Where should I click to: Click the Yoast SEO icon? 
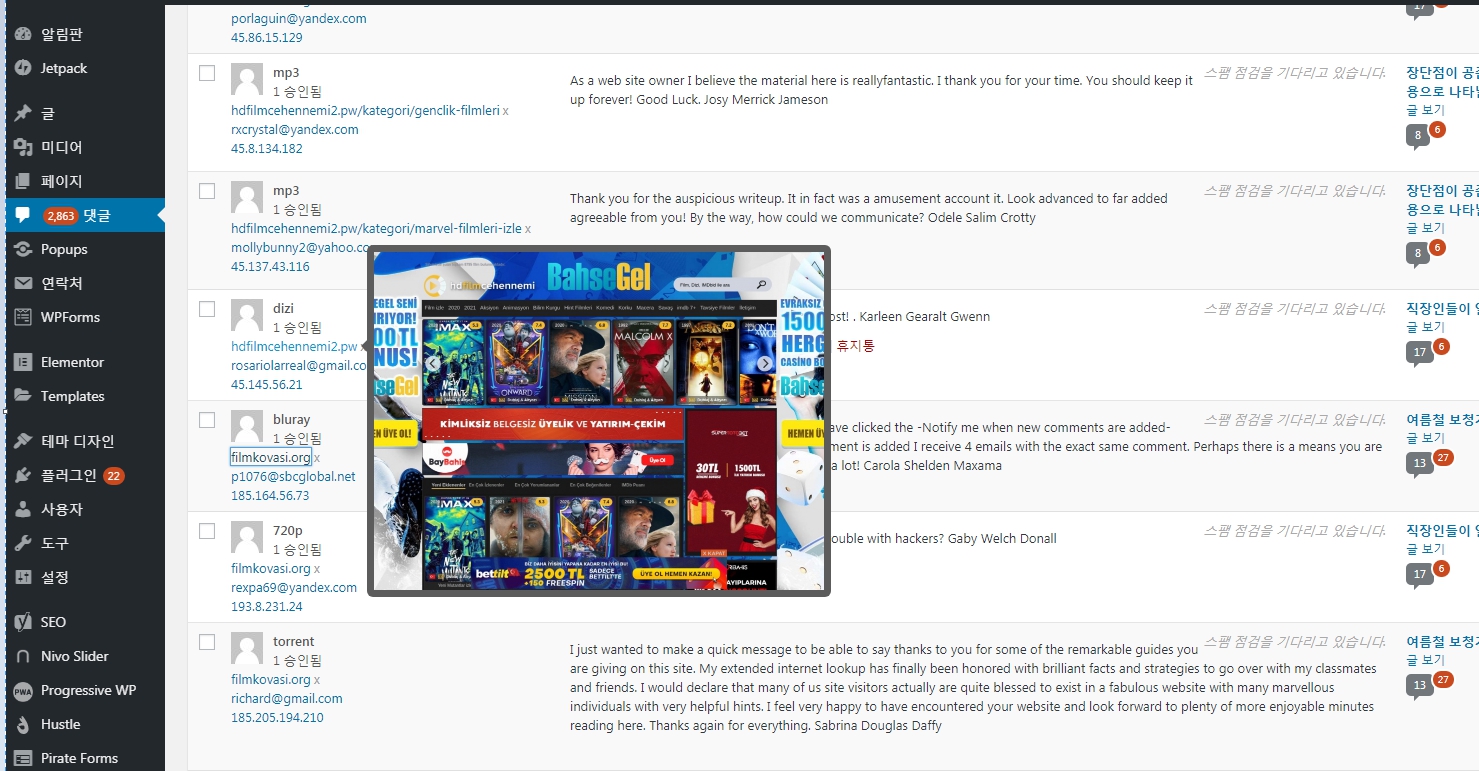point(23,622)
